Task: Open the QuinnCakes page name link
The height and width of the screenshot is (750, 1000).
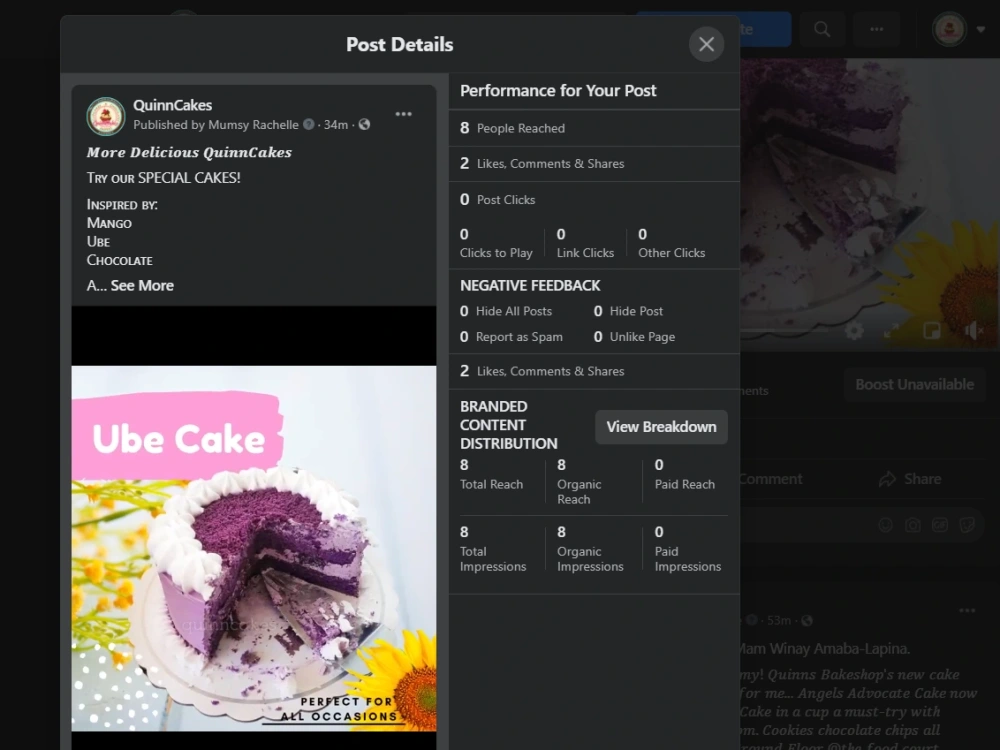Action: pos(172,105)
